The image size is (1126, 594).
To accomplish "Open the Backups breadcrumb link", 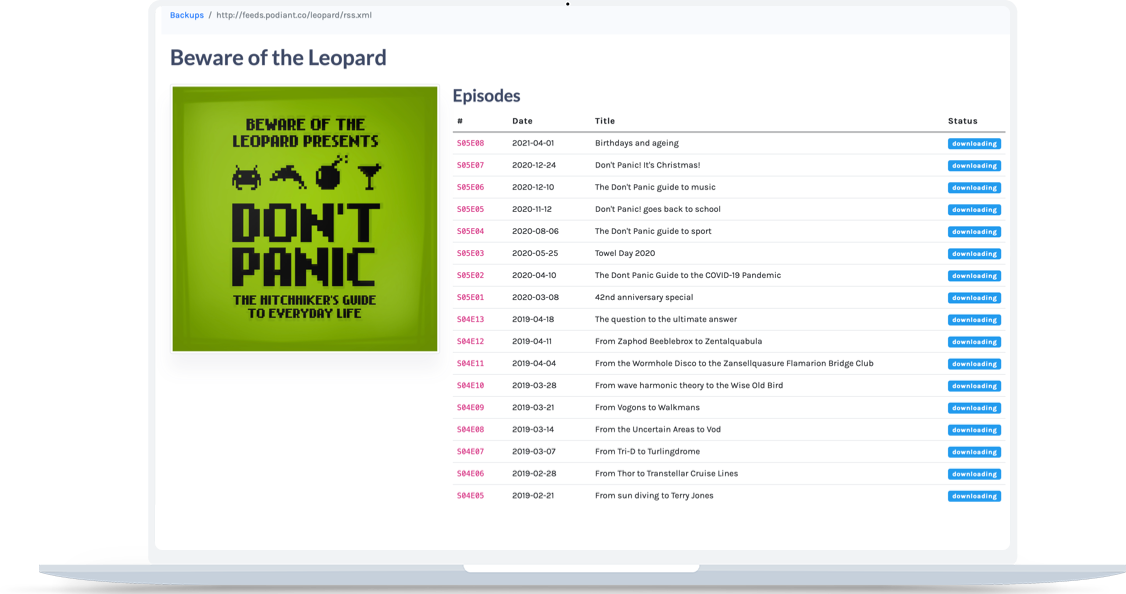I will pos(186,15).
